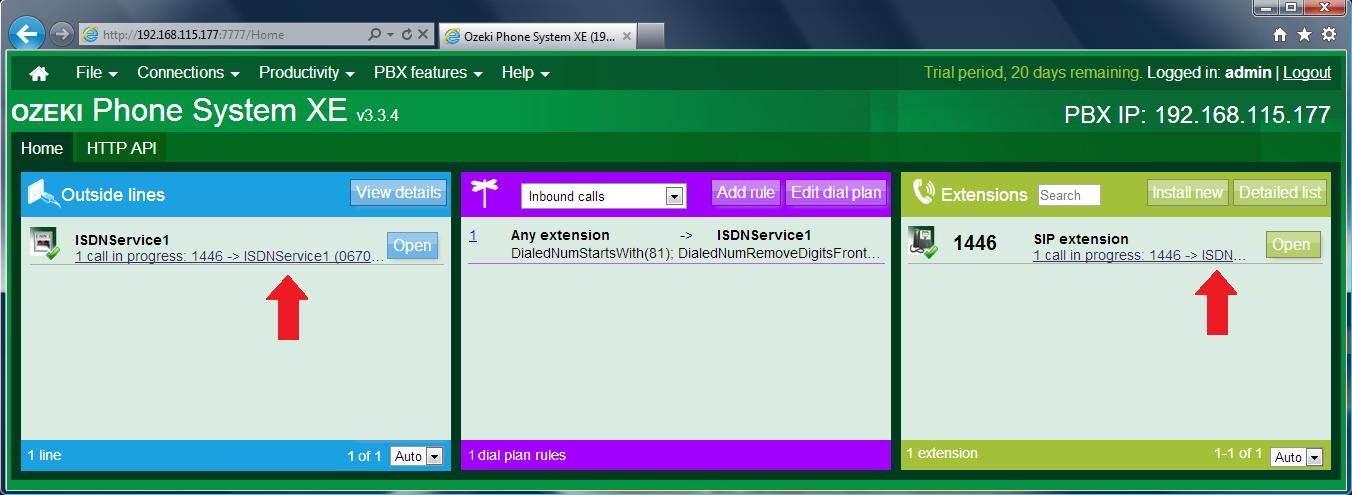Close the Ozeki Phone System XE browser tab
Image resolution: width=1352 pixels, height=495 pixels.
(x=627, y=35)
